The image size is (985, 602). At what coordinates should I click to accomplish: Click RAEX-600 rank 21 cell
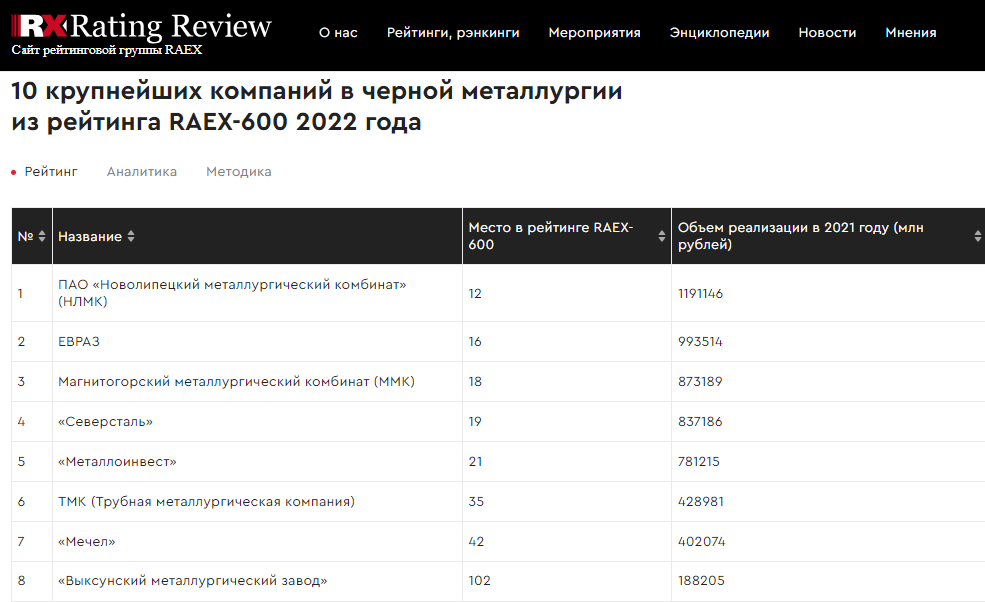pyautogui.click(x=567, y=461)
